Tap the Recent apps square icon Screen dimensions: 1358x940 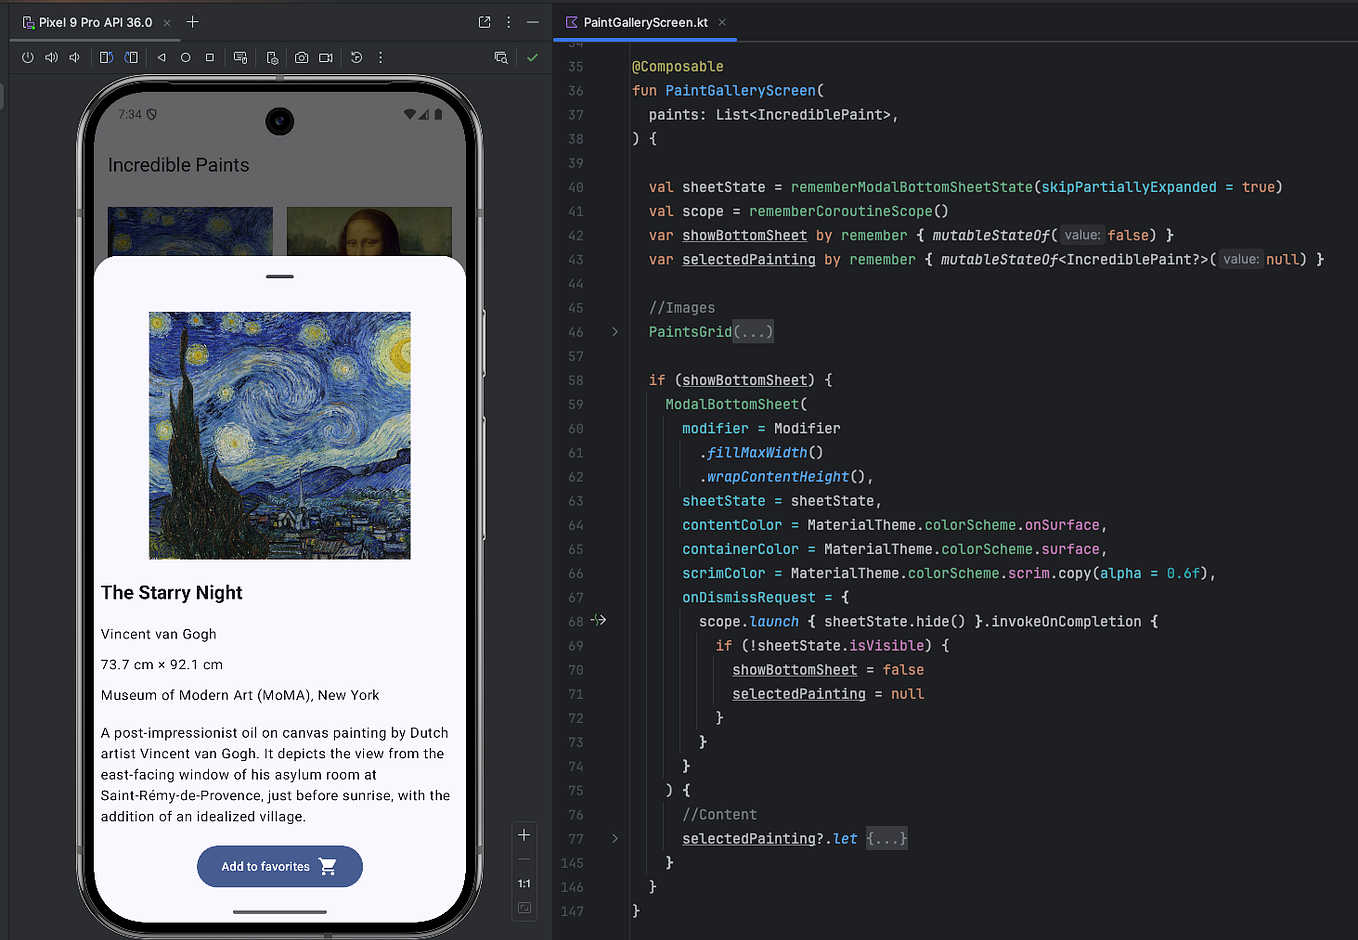point(209,57)
